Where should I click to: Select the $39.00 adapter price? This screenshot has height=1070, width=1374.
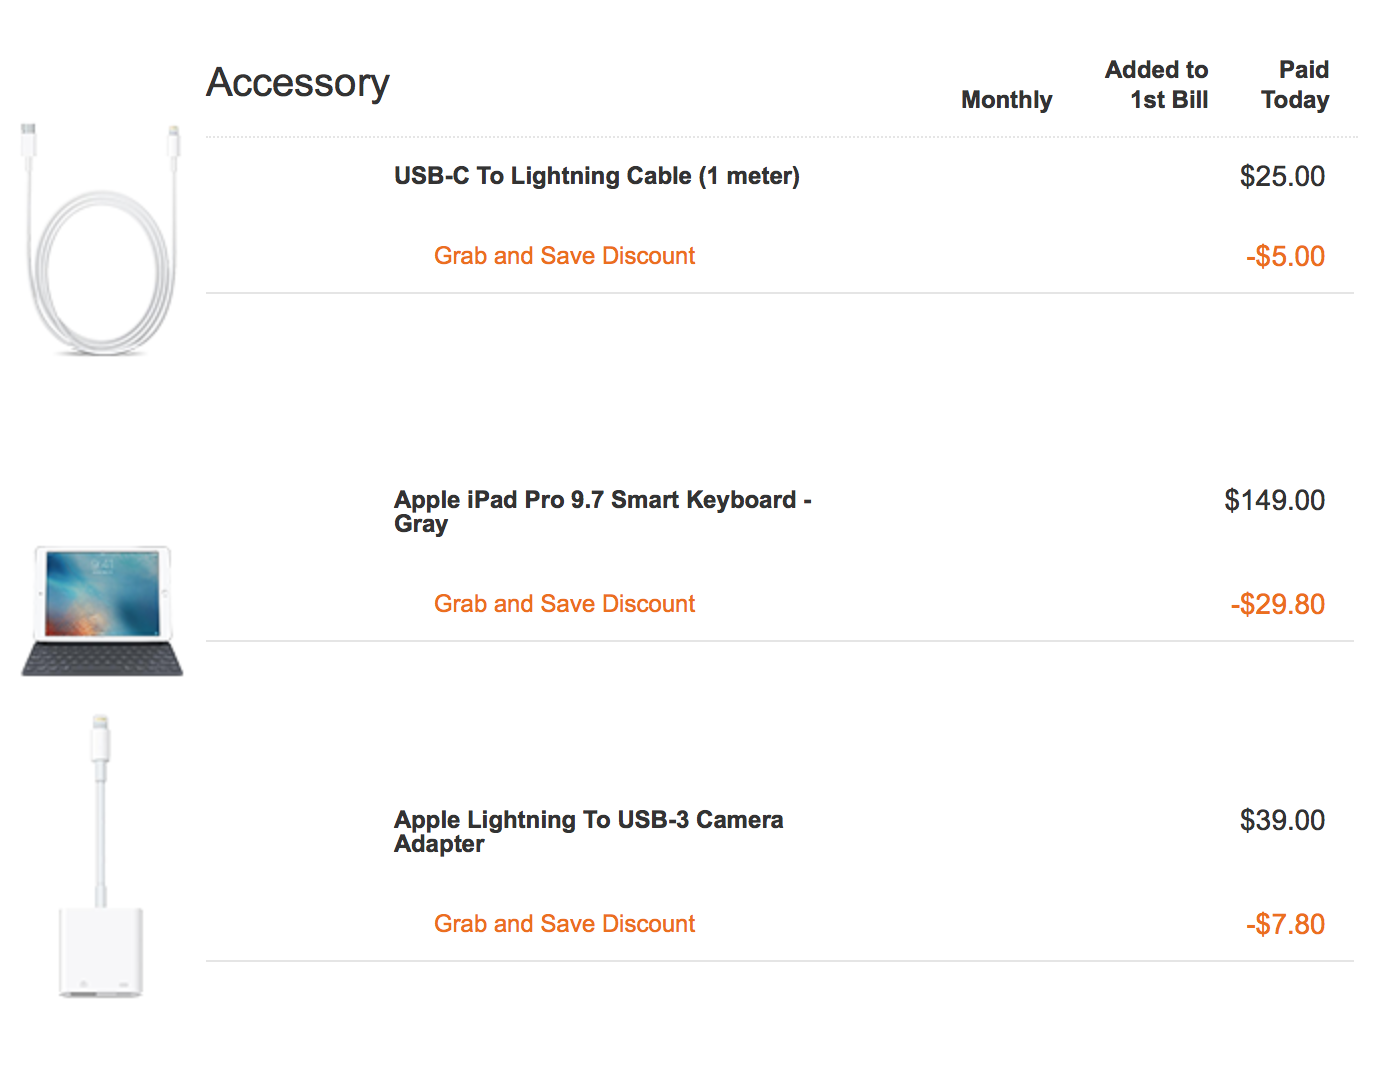[x=1282, y=820]
